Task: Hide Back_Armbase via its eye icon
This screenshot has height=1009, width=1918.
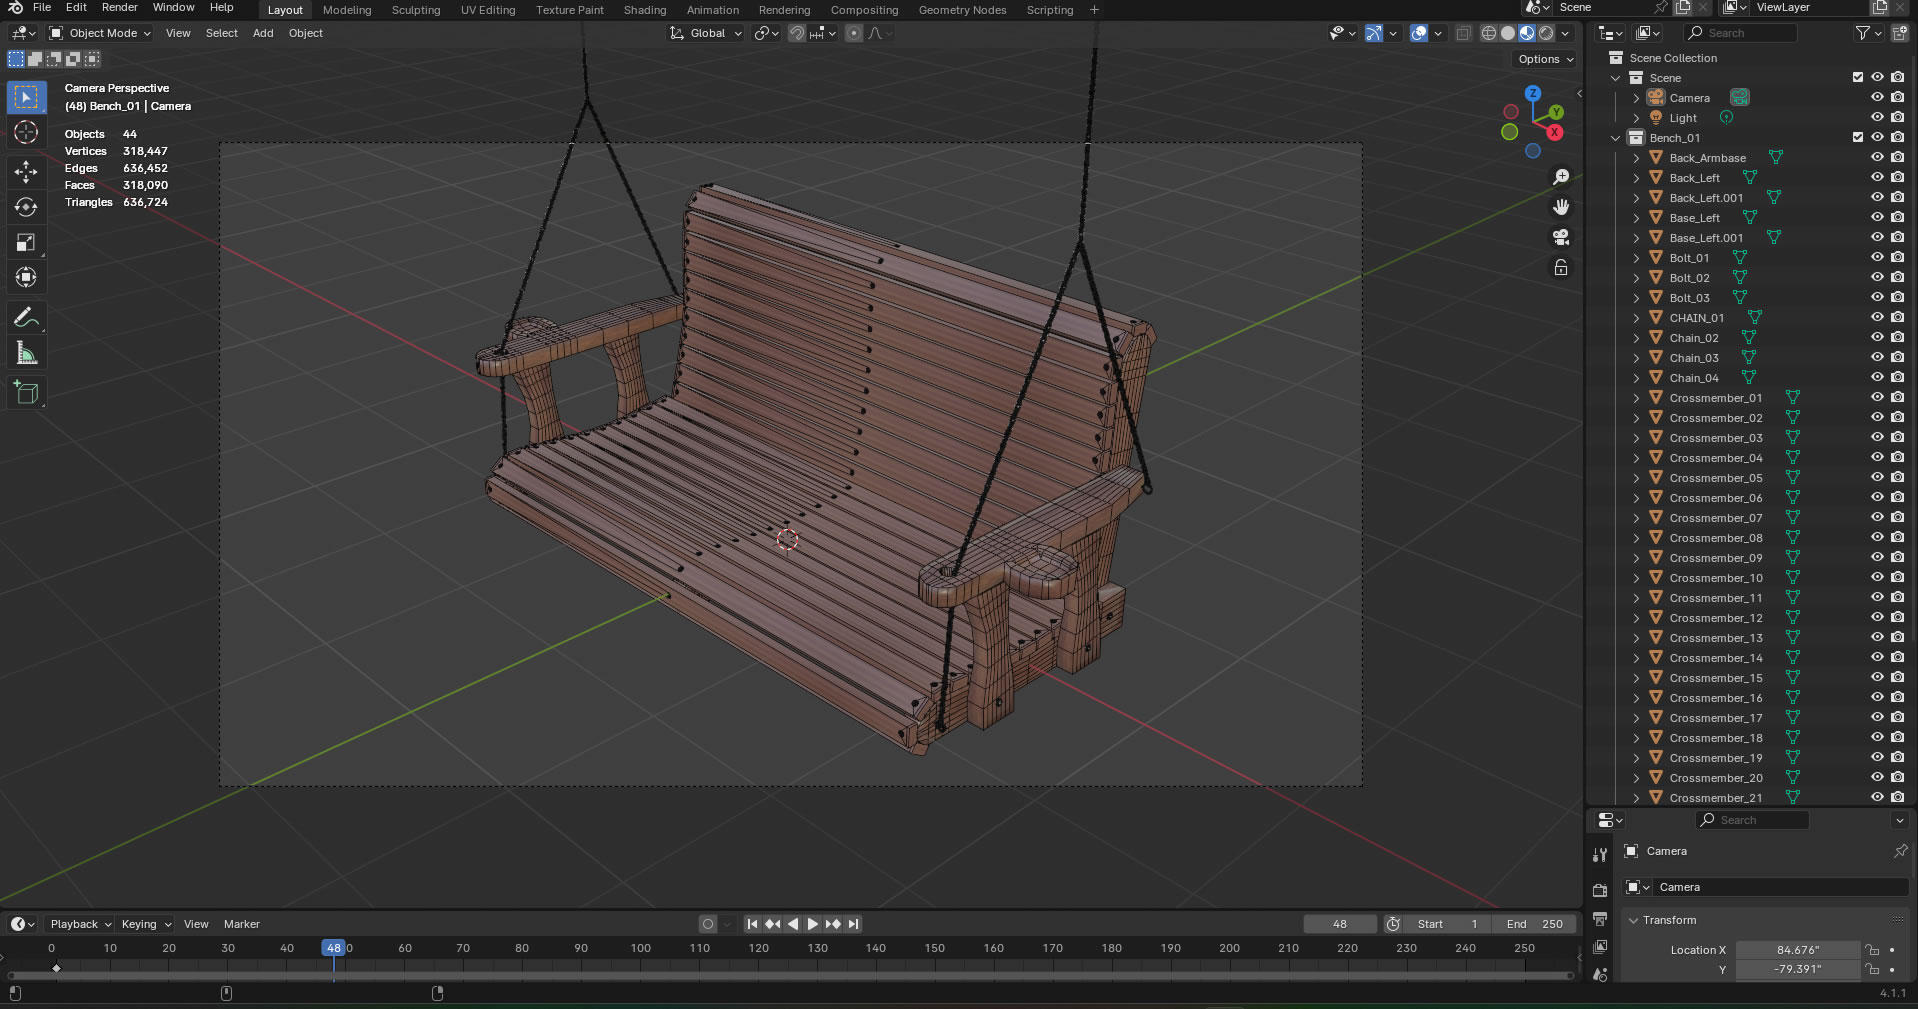Action: click(x=1877, y=157)
